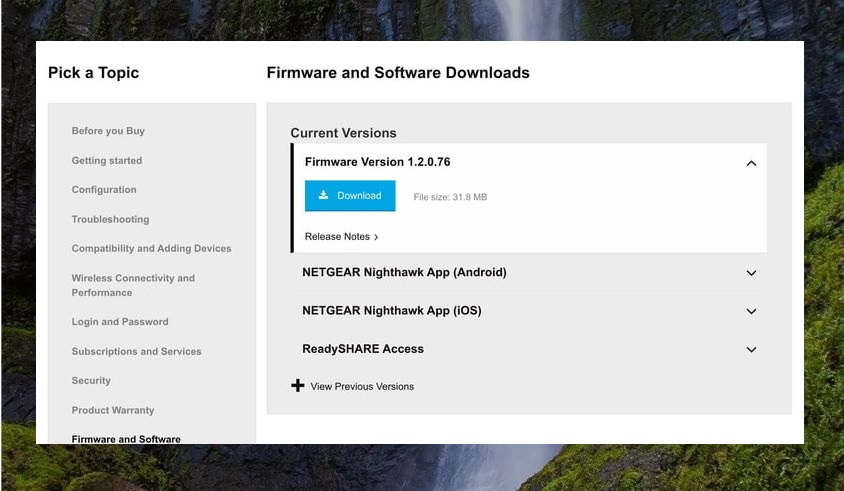This screenshot has height=491, width=844.
Task: Click the Current Versions heading
Action: [x=343, y=133]
